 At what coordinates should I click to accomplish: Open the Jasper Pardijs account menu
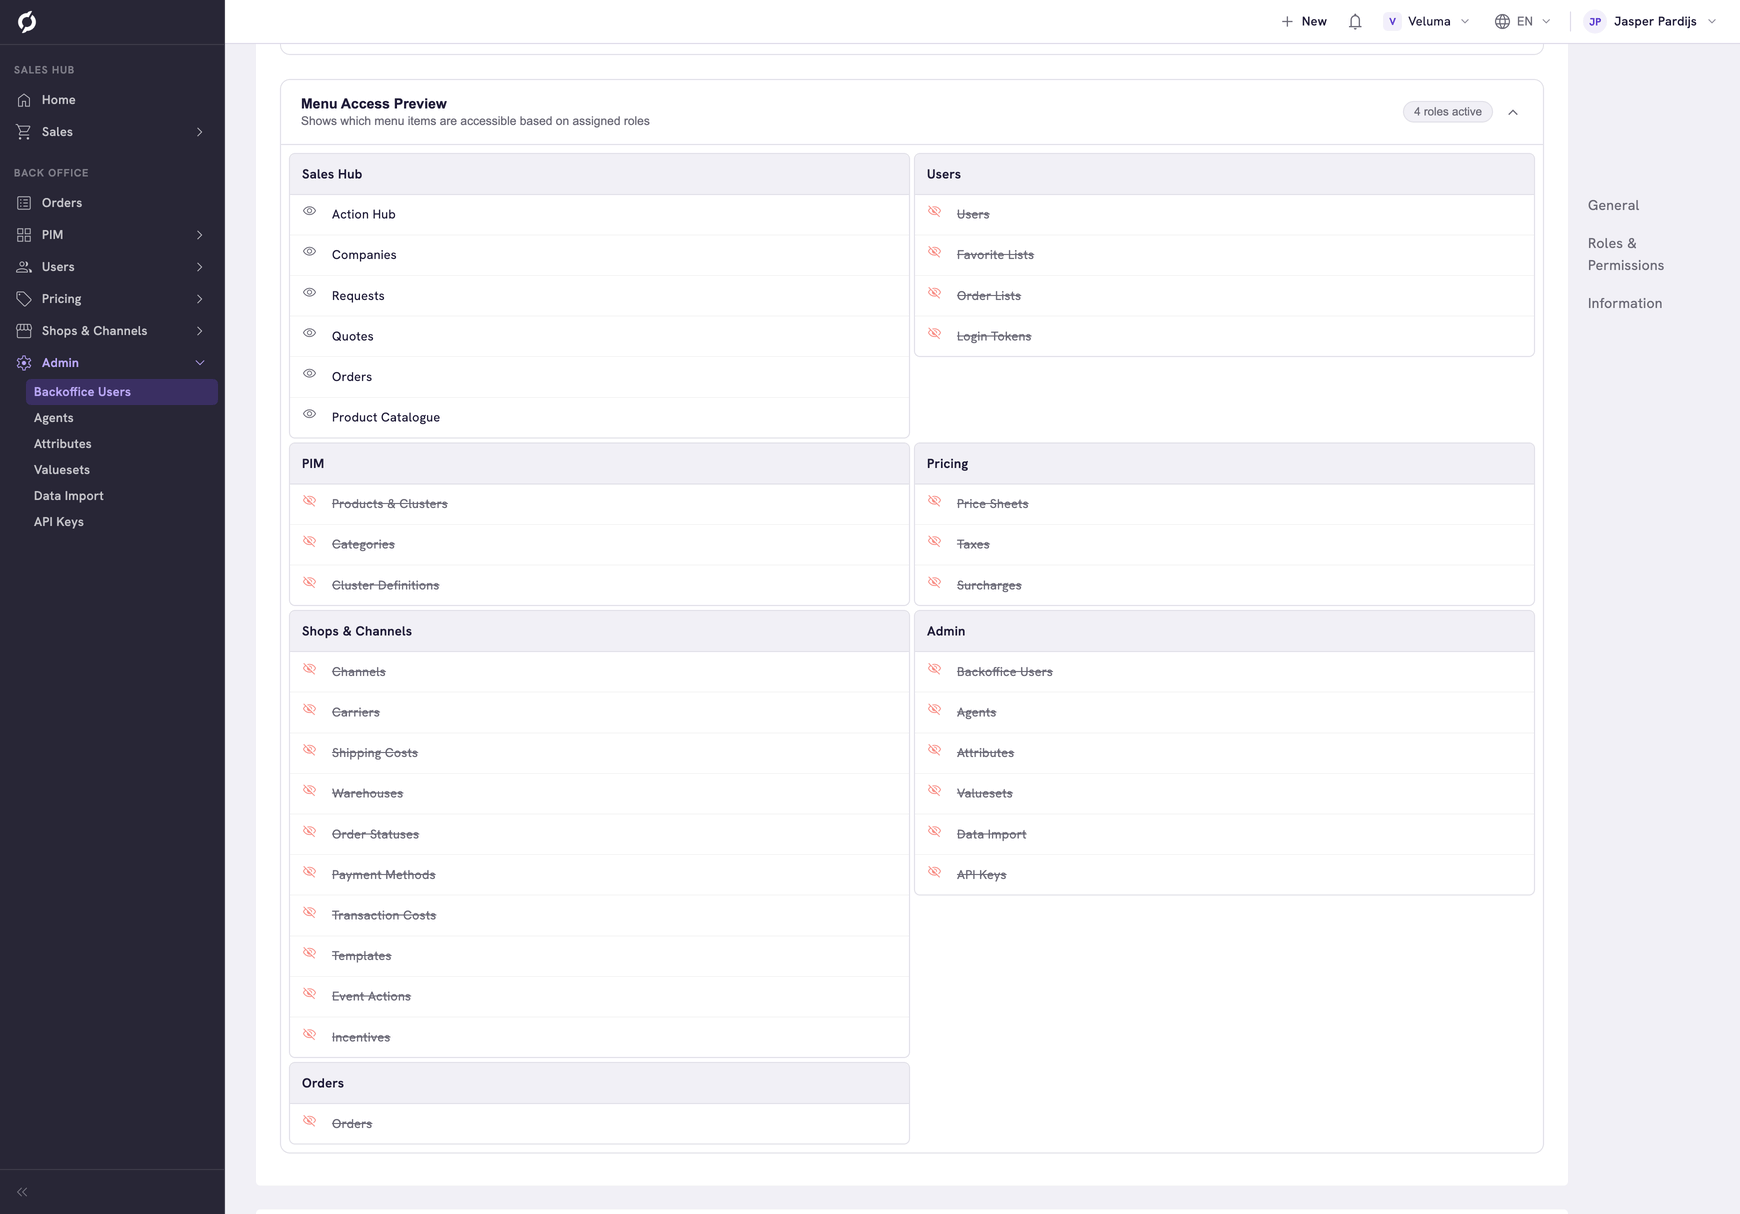1651,21
